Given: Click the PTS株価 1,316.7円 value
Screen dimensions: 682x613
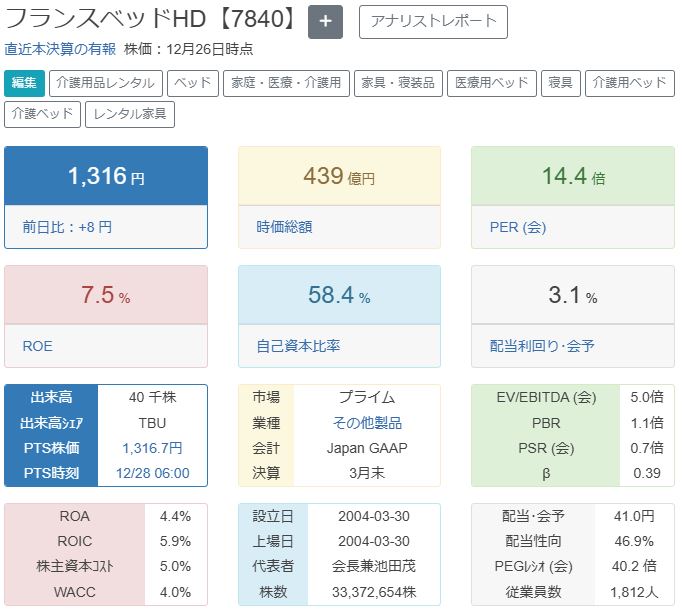Looking at the screenshot, I should pyautogui.click(x=152, y=448).
